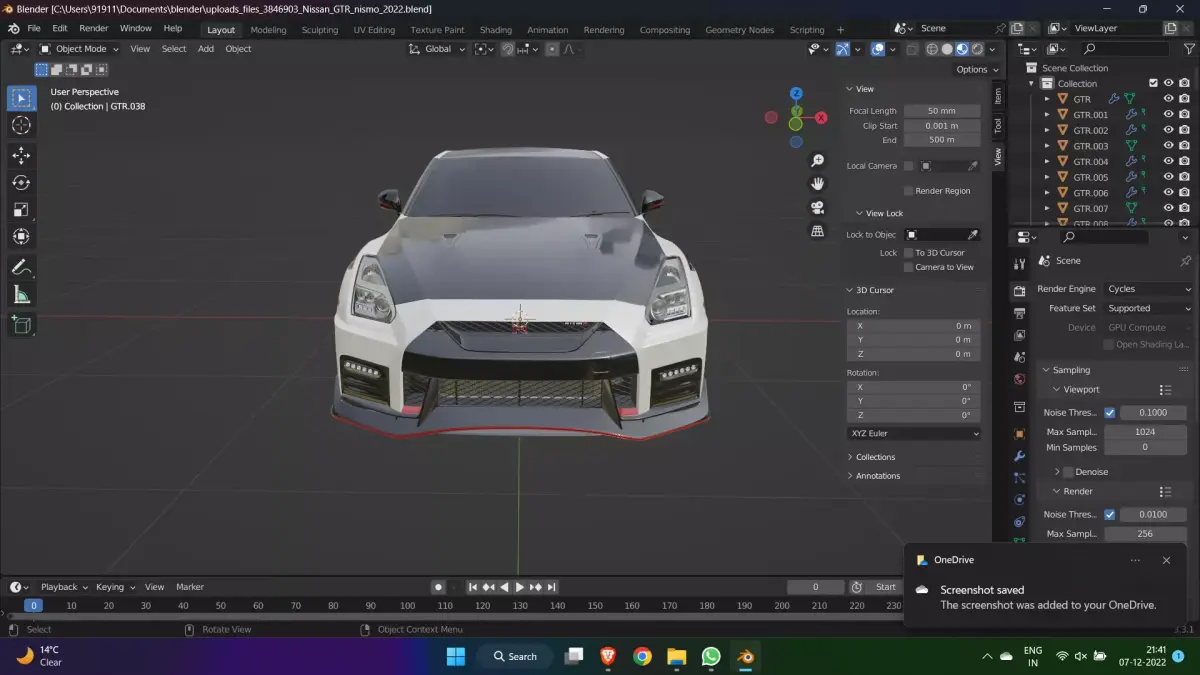Click the play animation button
This screenshot has width=1200, height=675.
(x=520, y=587)
